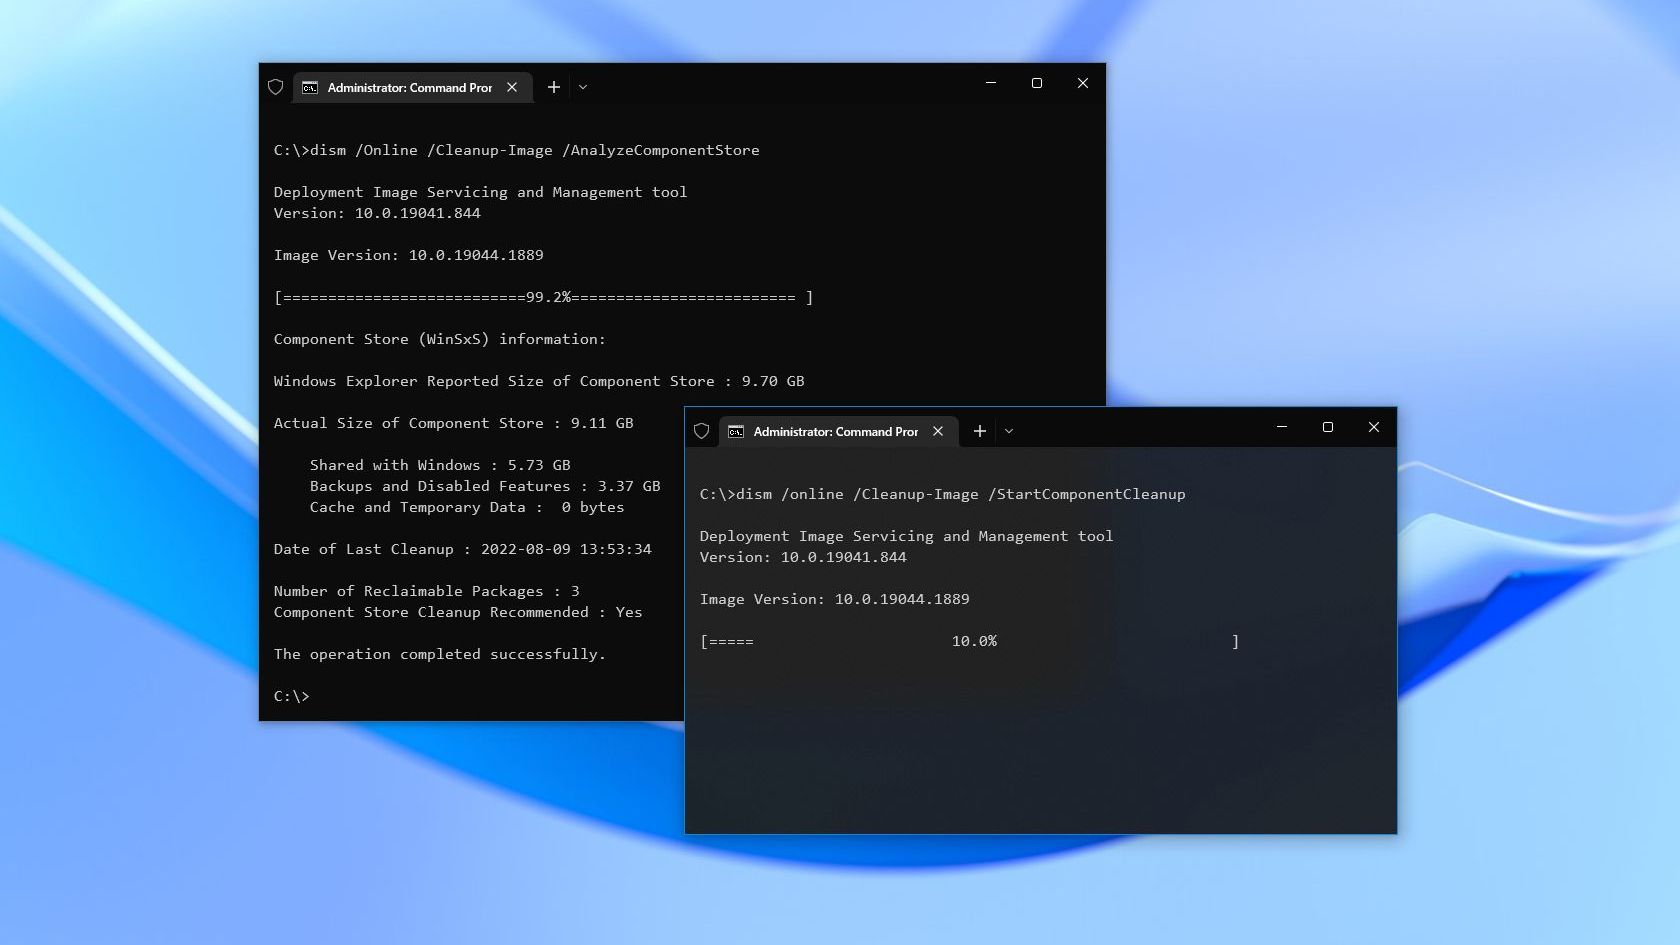Close the front terminal window

(1374, 427)
